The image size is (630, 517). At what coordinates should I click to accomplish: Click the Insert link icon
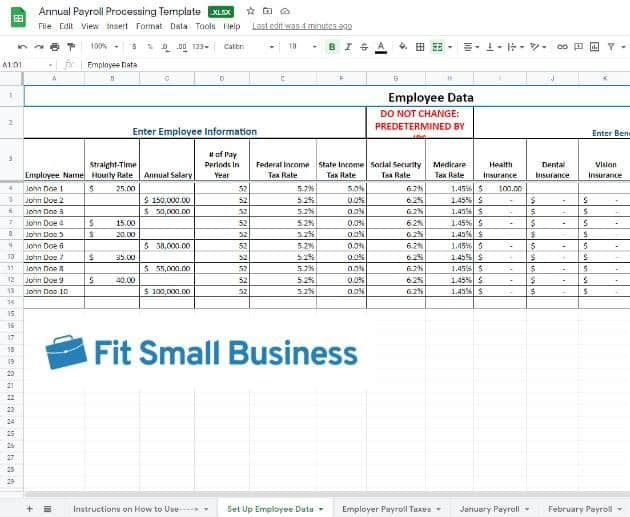click(x=562, y=47)
